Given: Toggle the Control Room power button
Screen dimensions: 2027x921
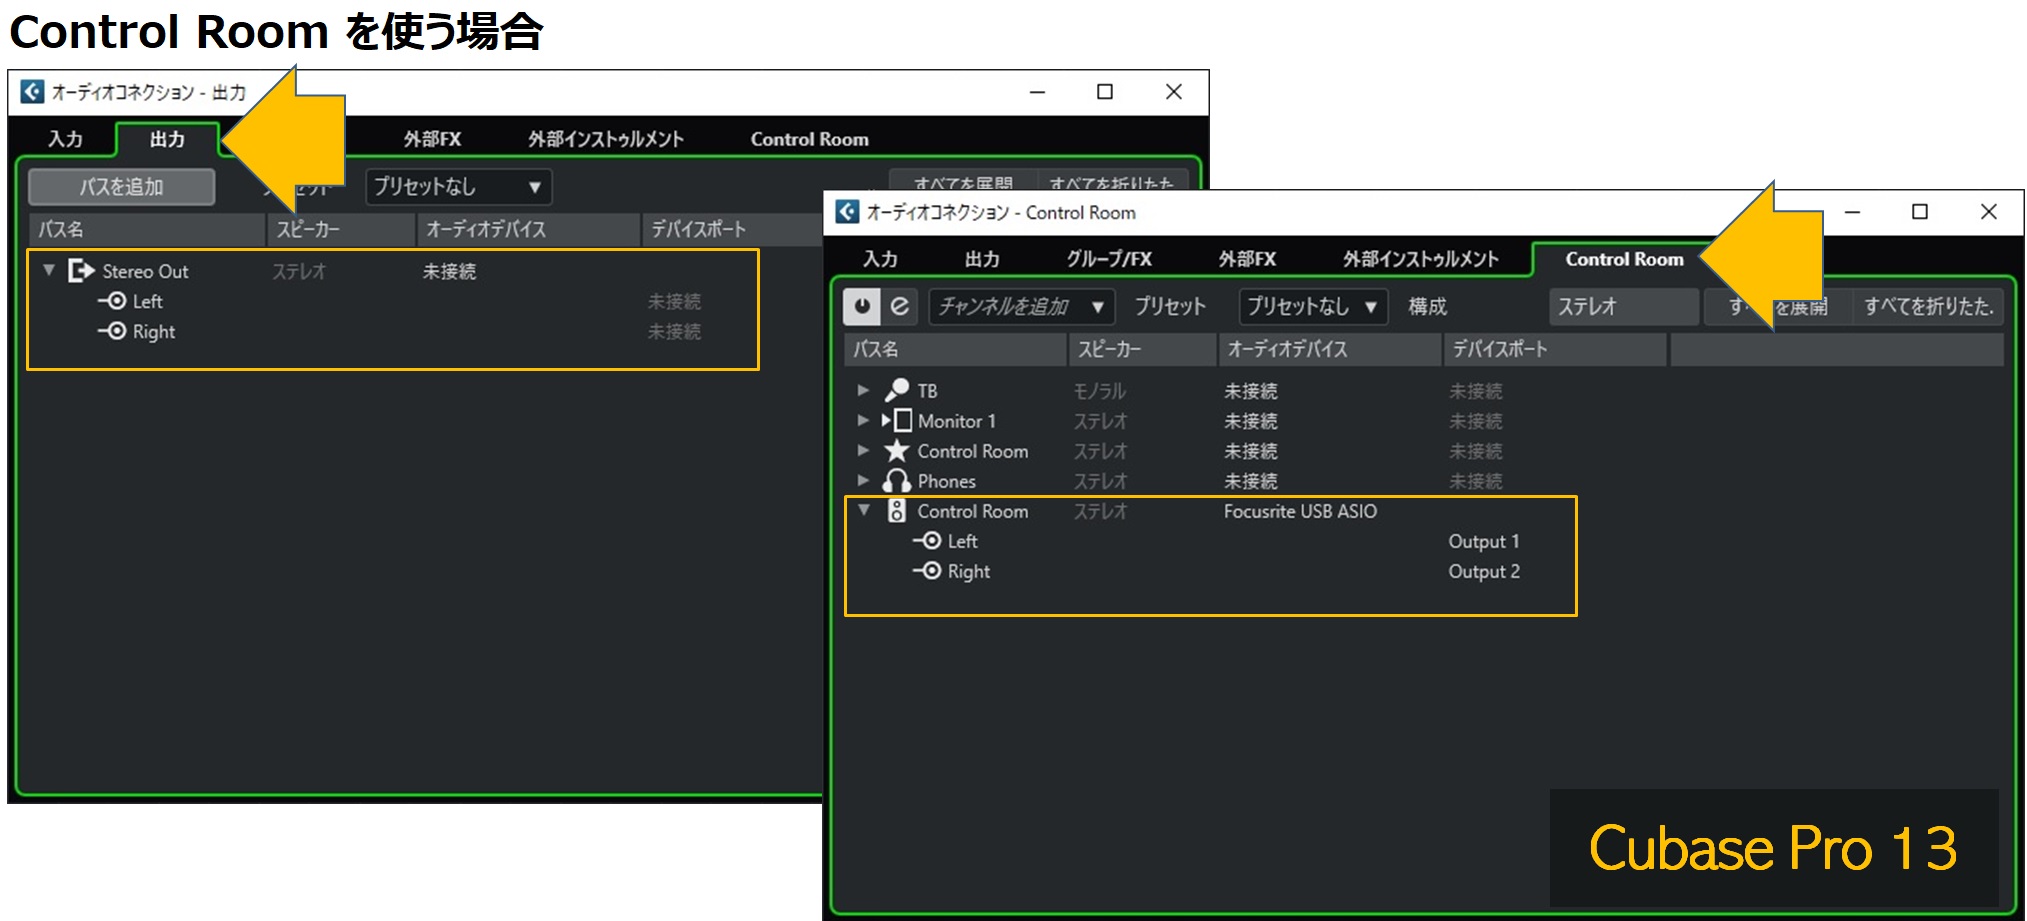Looking at the screenshot, I should (861, 306).
